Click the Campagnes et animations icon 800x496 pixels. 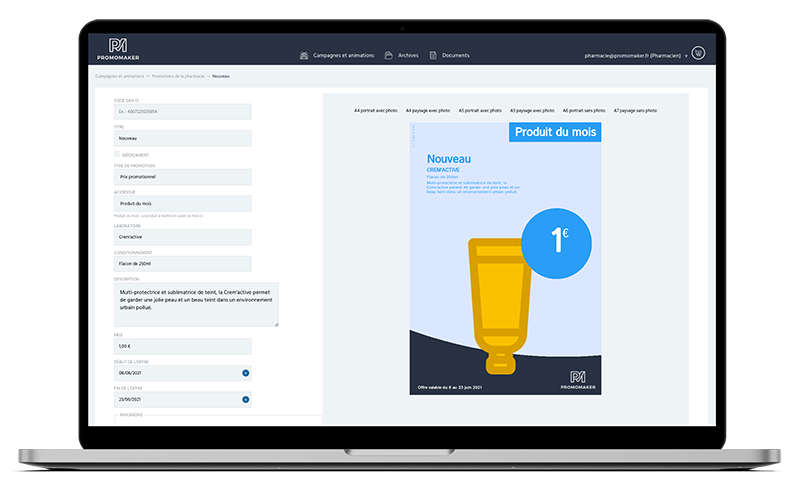tap(304, 55)
